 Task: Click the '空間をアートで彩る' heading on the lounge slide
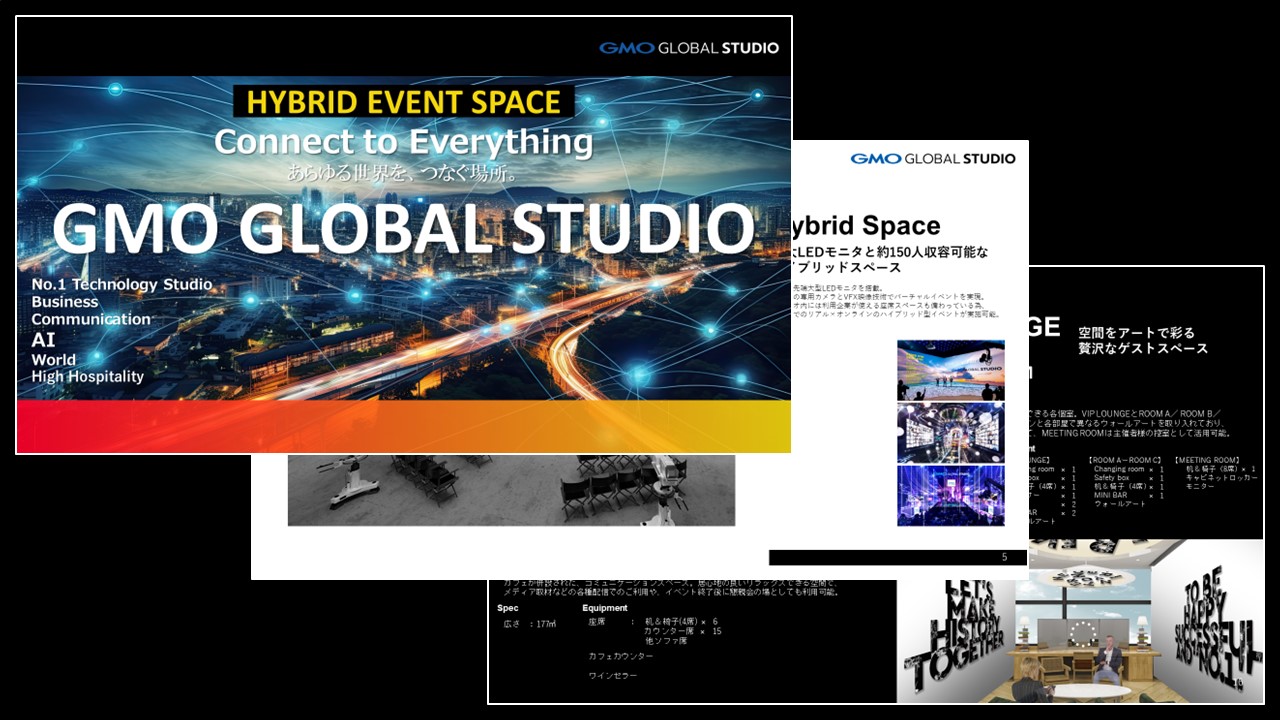click(x=1136, y=332)
